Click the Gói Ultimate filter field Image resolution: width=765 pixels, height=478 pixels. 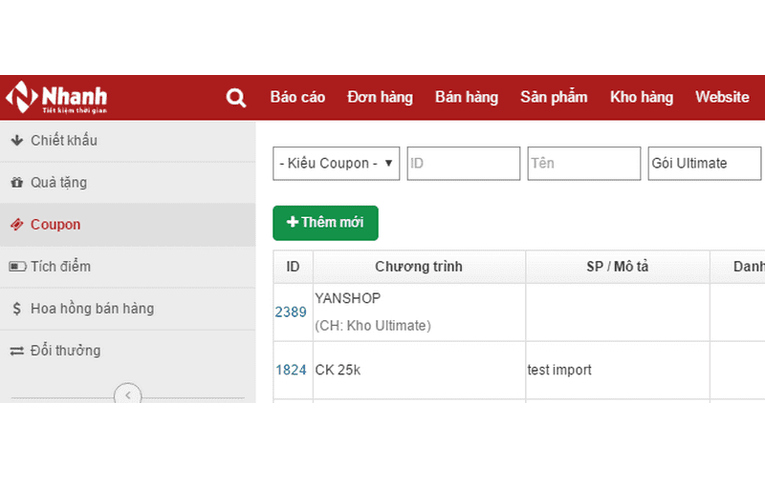click(705, 163)
